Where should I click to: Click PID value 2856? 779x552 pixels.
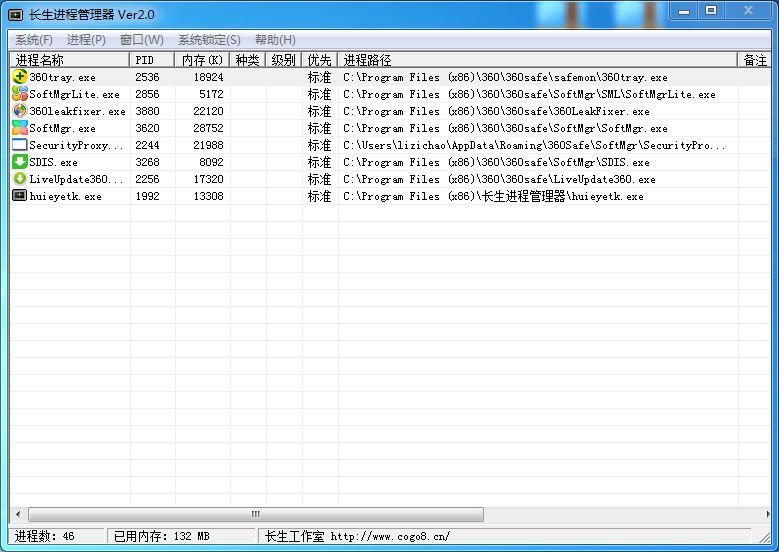pyautogui.click(x=148, y=94)
